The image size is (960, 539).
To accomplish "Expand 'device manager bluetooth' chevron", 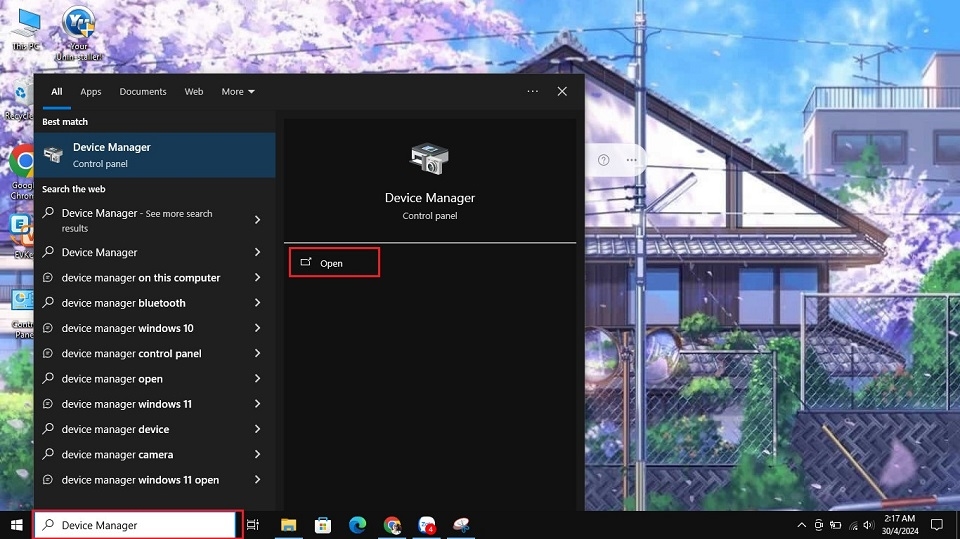I will [x=257, y=303].
